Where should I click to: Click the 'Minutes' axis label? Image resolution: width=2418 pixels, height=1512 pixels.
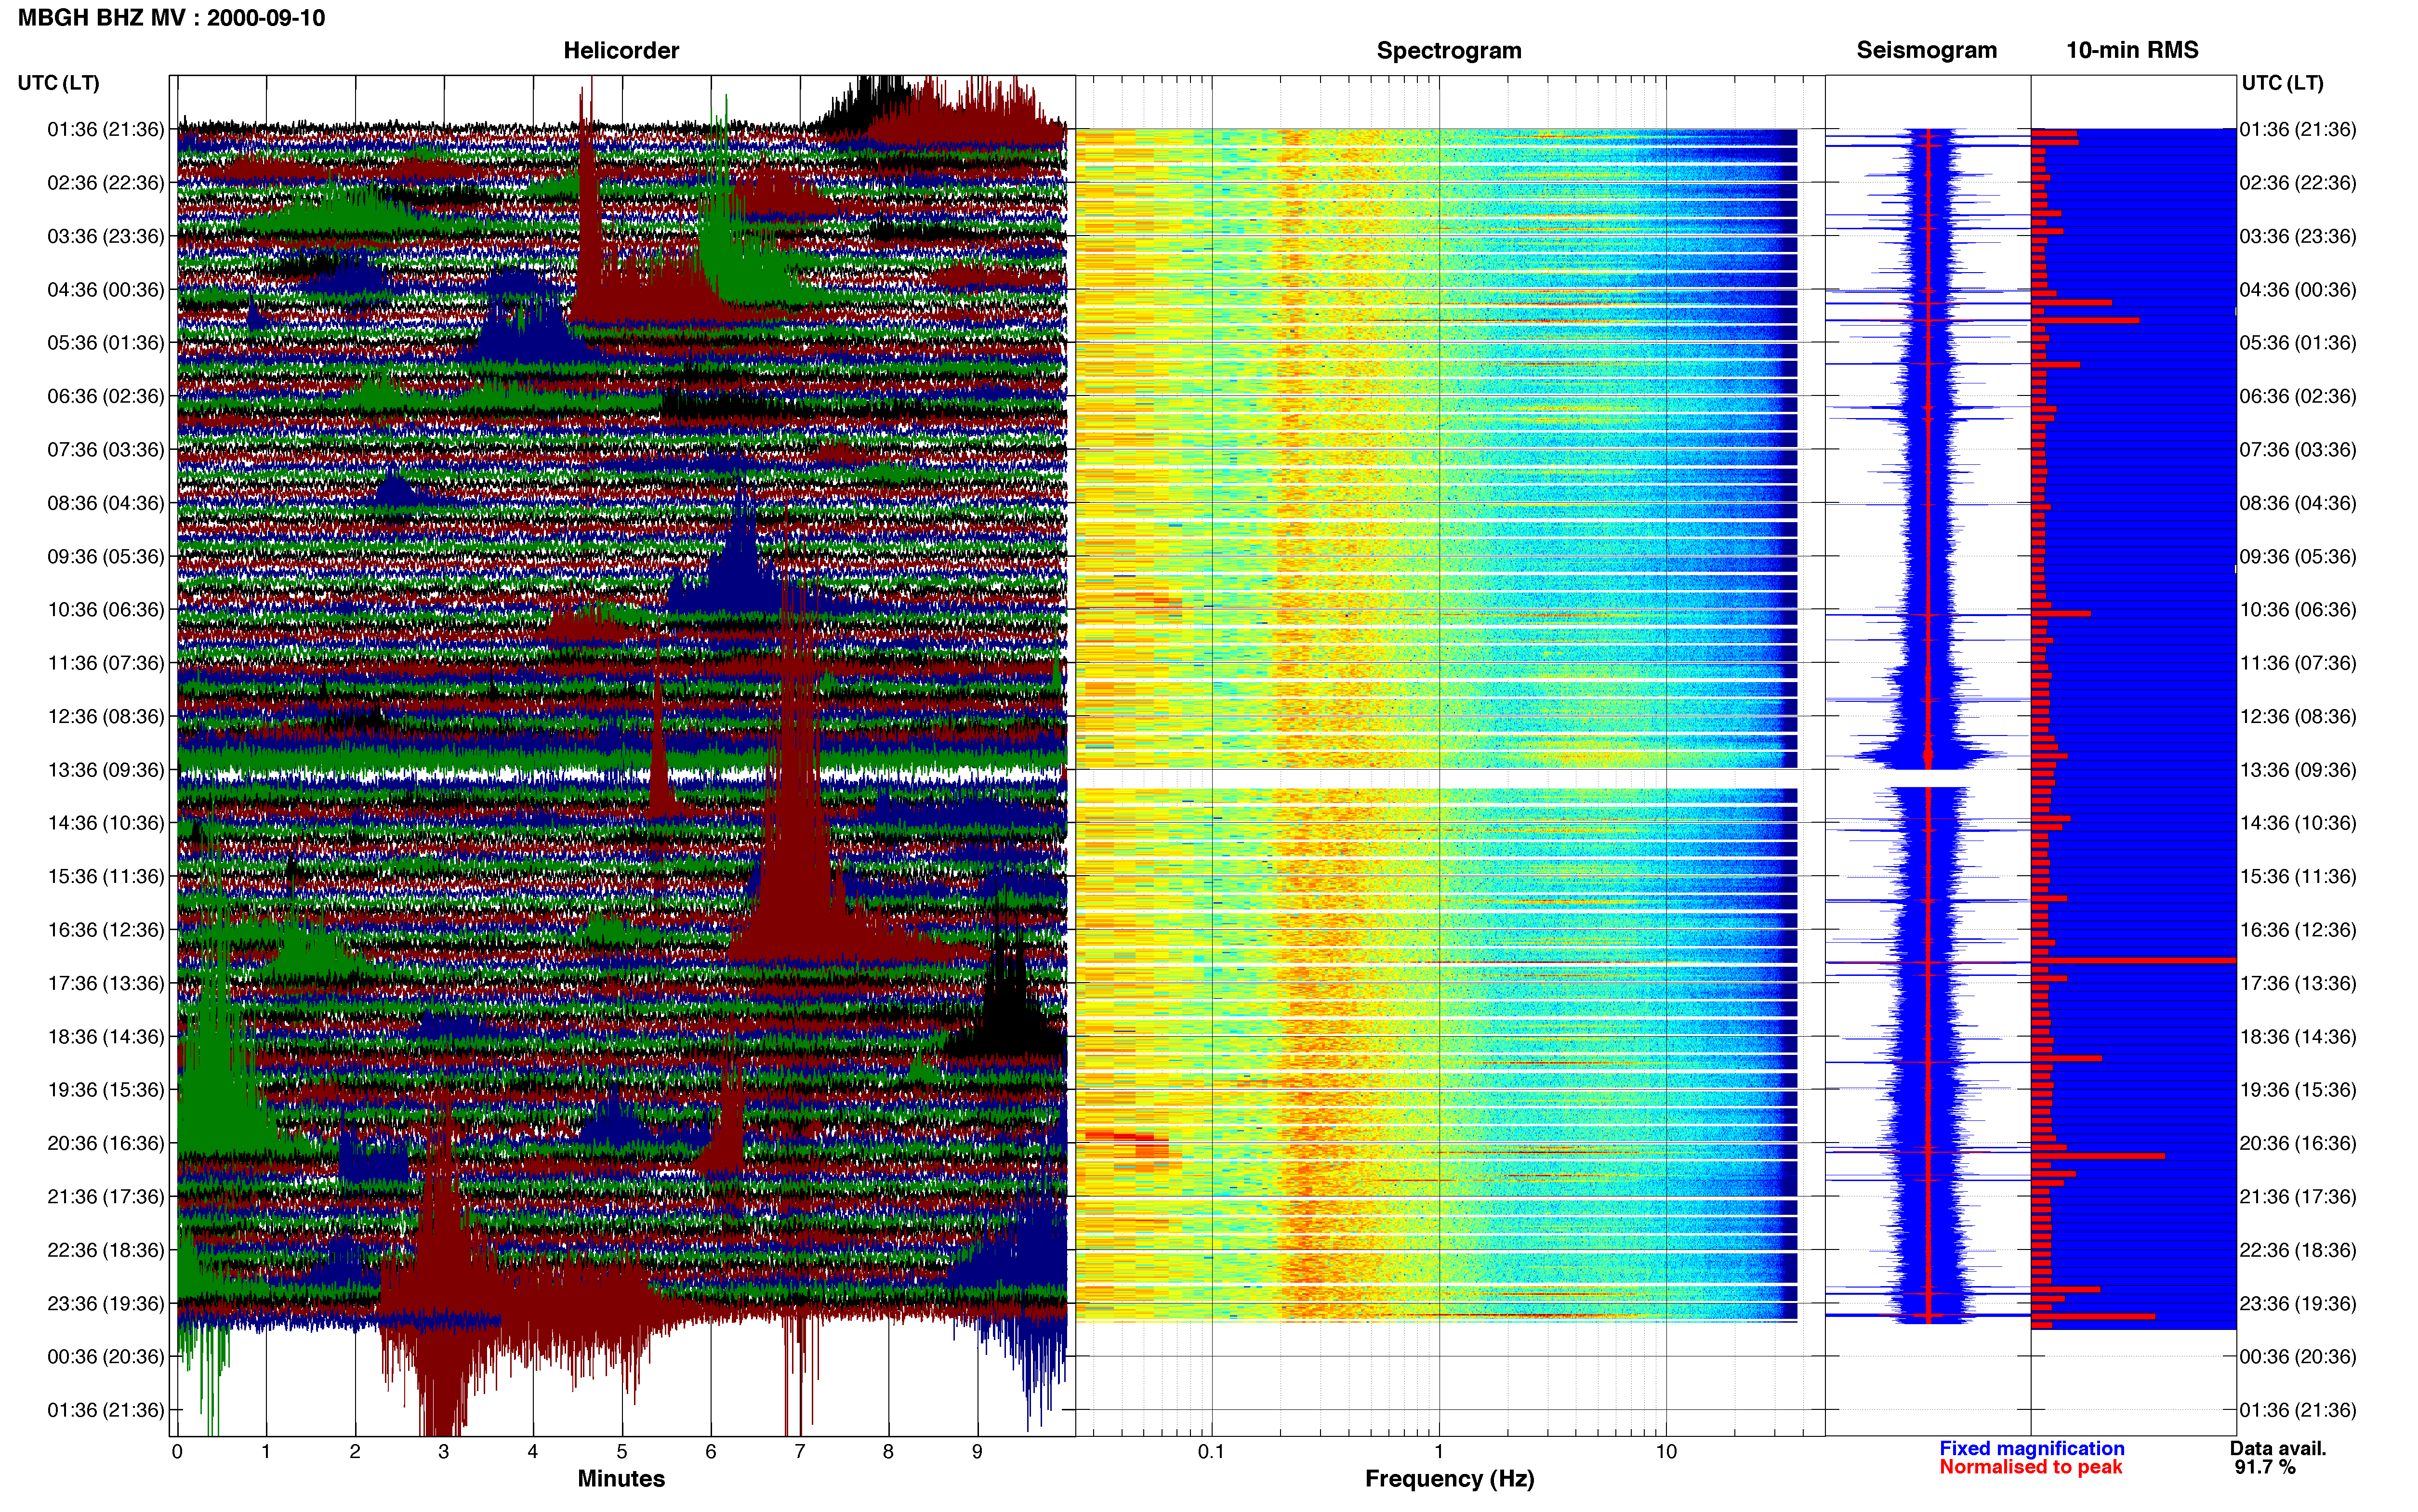[x=621, y=1479]
